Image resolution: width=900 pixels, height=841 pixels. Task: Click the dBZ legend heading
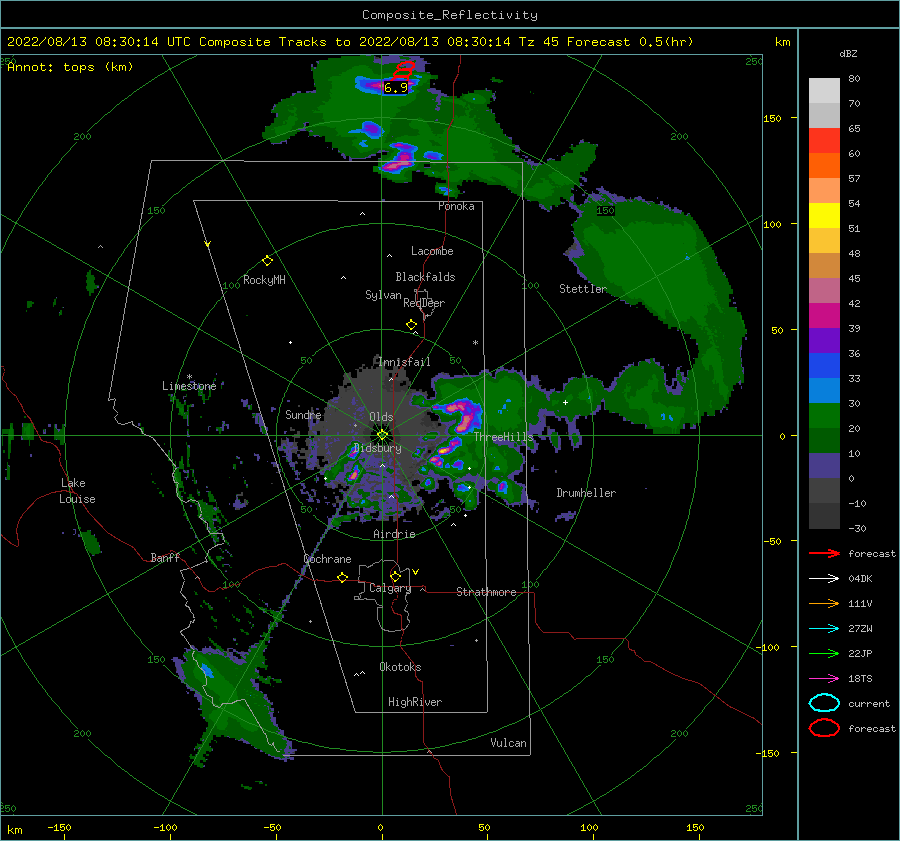click(848, 53)
